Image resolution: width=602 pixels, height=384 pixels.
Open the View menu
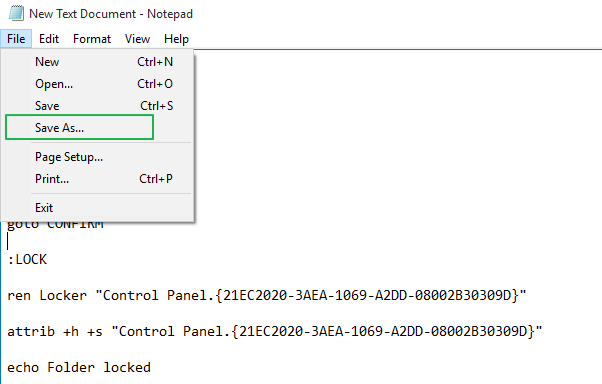(137, 39)
